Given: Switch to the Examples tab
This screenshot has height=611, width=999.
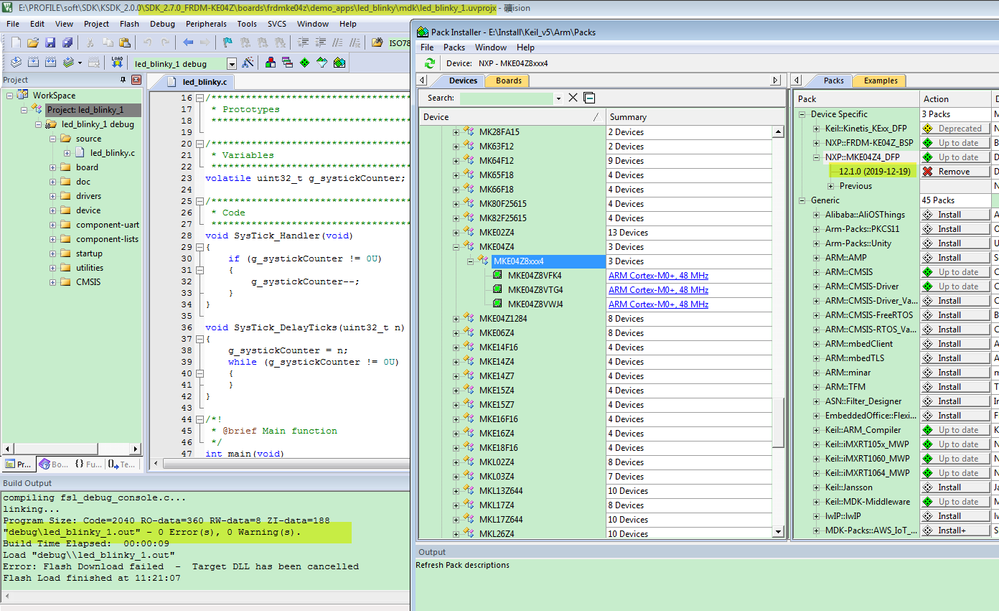Looking at the screenshot, I should (x=880, y=80).
